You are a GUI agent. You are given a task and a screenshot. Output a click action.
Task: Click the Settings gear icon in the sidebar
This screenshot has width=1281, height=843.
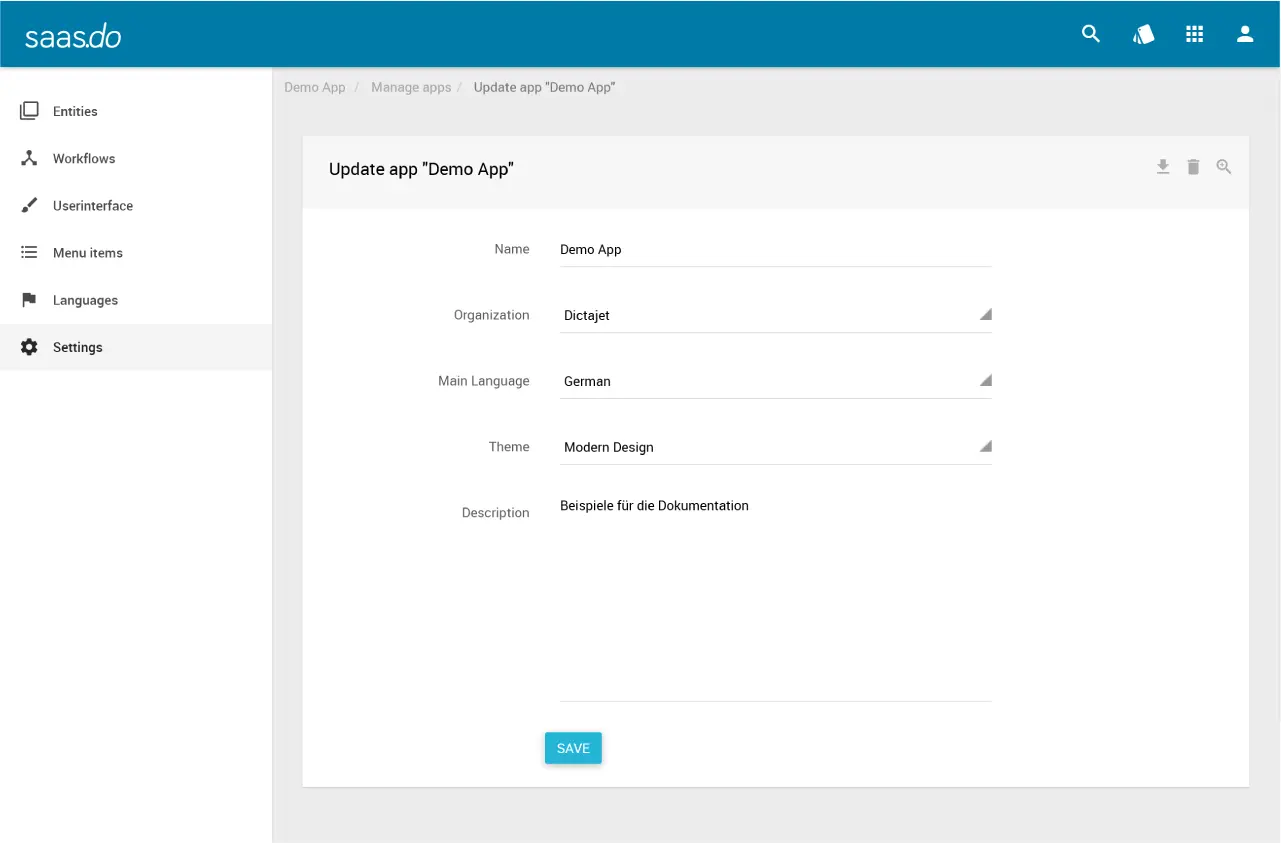(29, 347)
